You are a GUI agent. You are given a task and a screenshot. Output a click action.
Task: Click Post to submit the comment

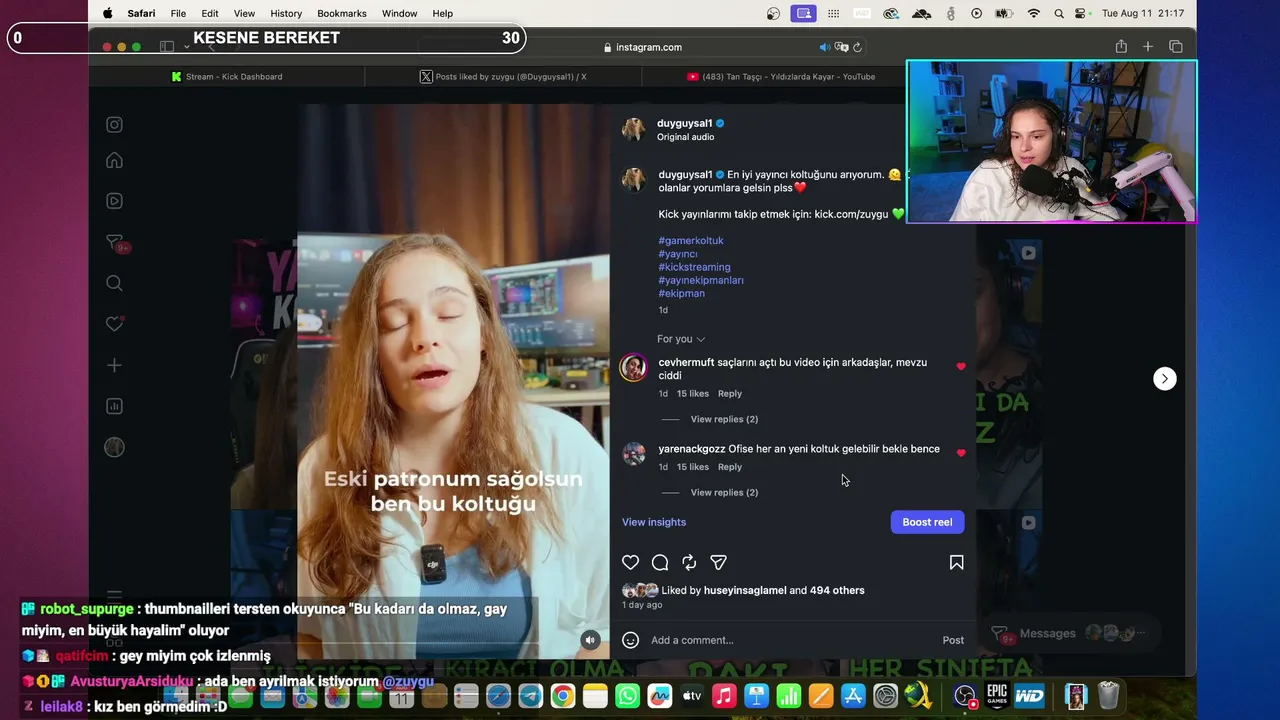[x=953, y=640]
